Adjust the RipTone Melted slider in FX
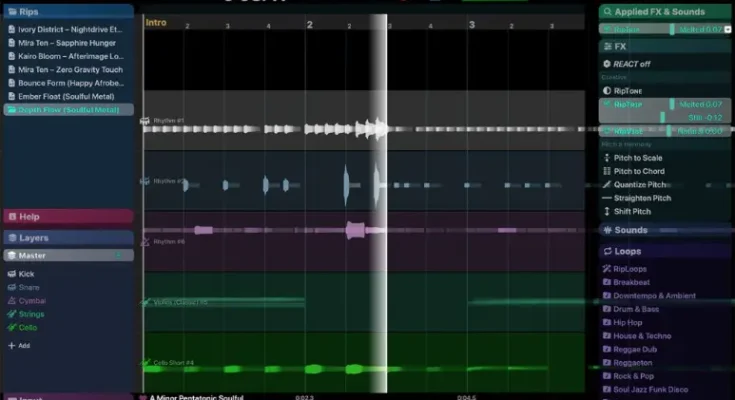This screenshot has height=400, width=735. tap(665, 104)
